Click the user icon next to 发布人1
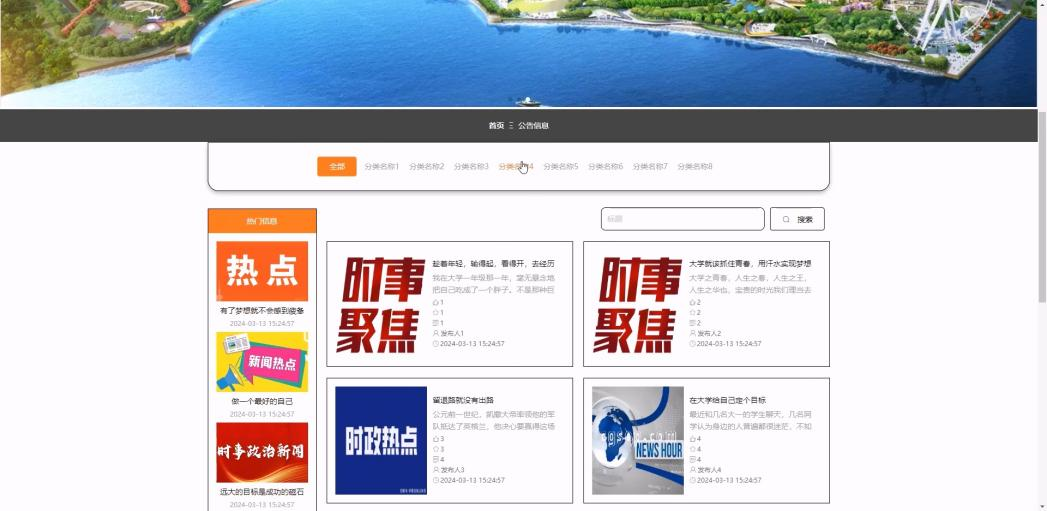 click(436, 333)
